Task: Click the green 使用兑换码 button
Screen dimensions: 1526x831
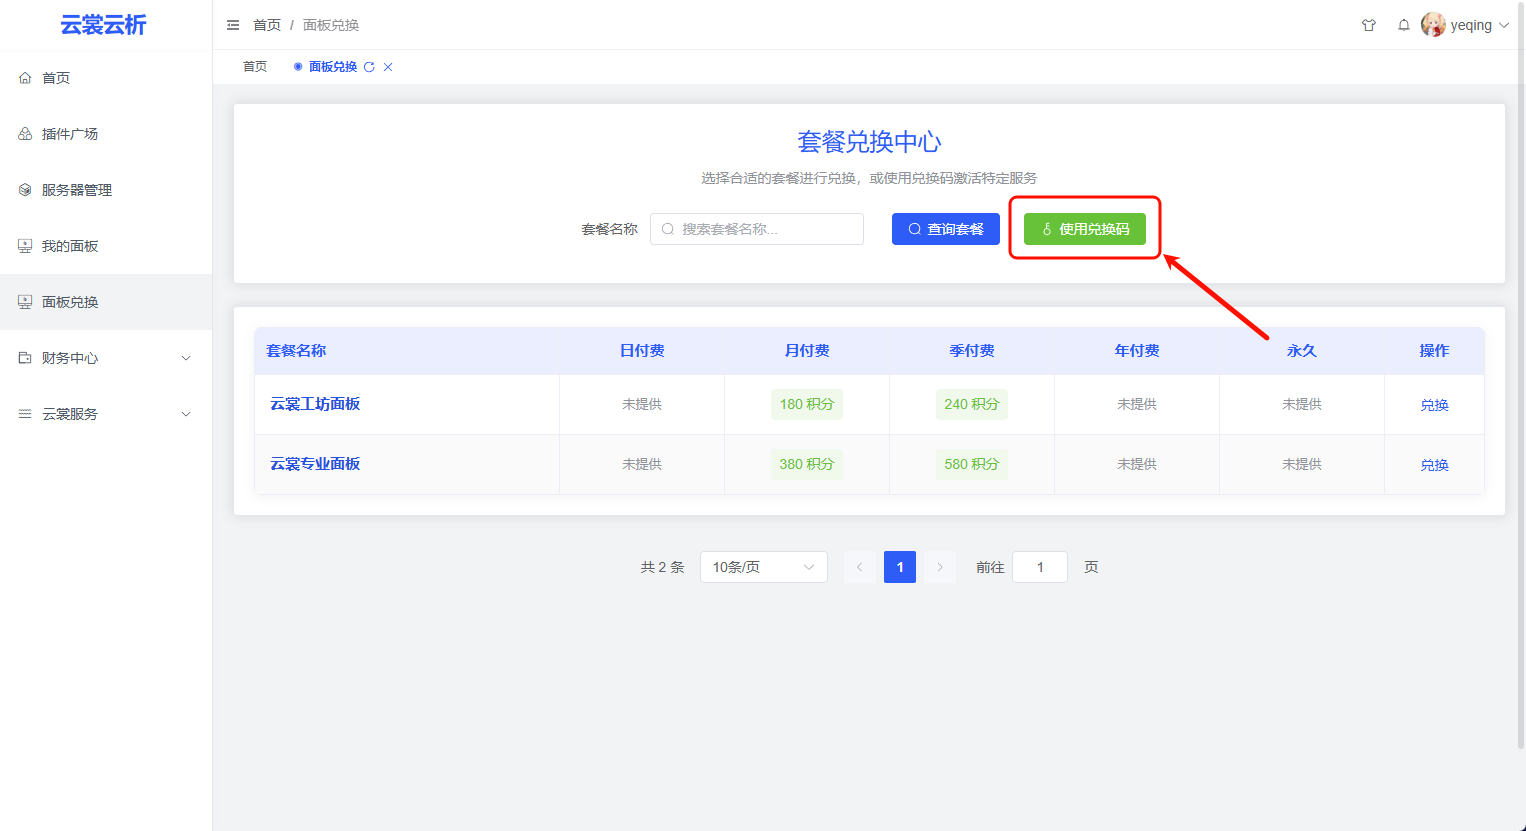Action: pos(1084,229)
